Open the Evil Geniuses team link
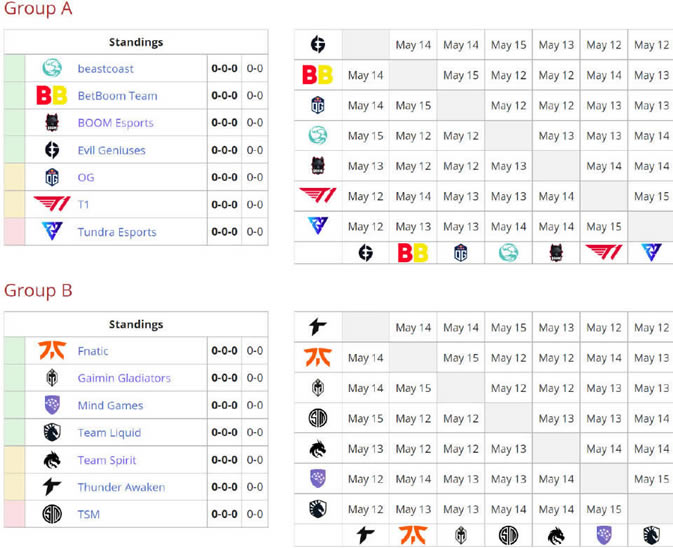This screenshot has width=673, height=548. tap(111, 150)
